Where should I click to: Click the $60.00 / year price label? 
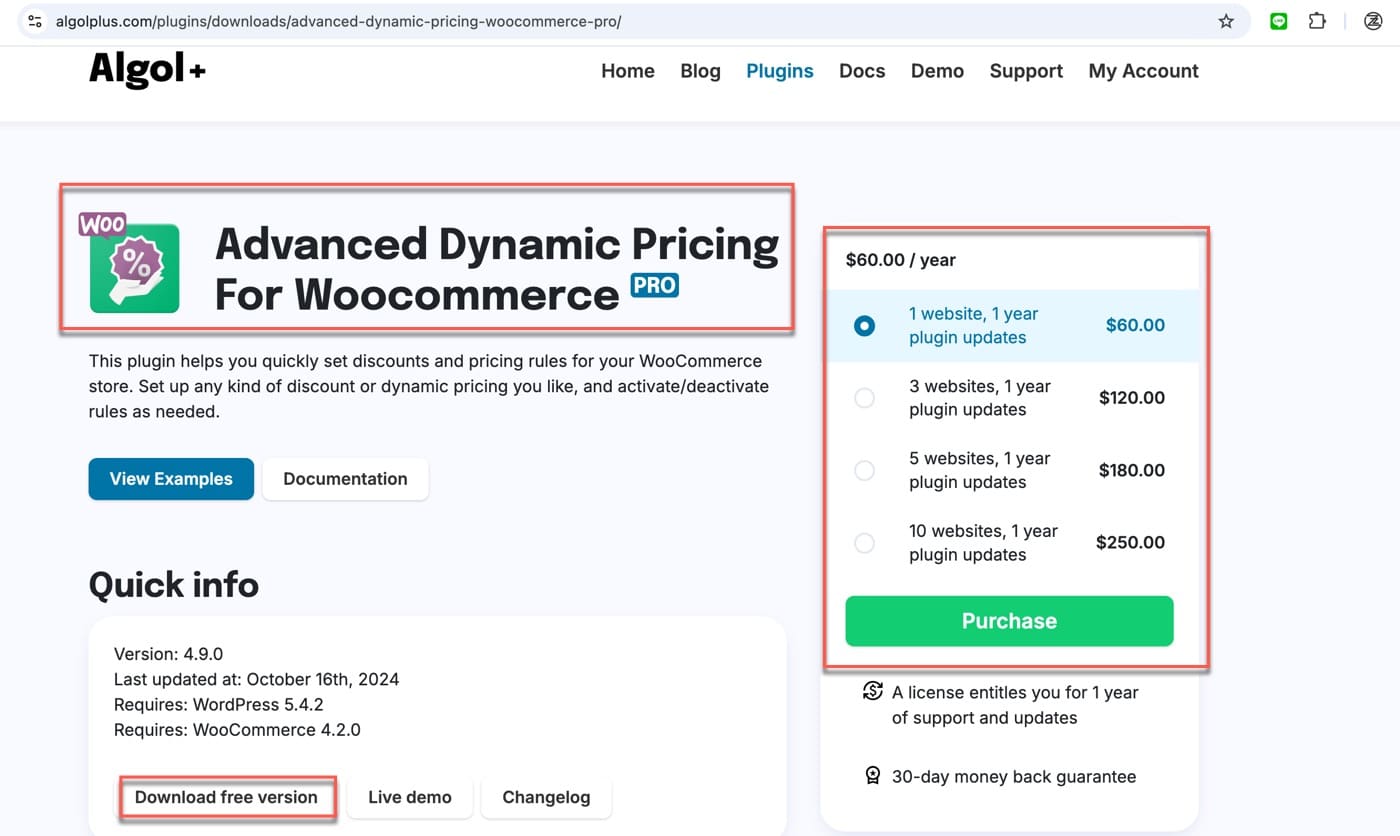pos(901,260)
